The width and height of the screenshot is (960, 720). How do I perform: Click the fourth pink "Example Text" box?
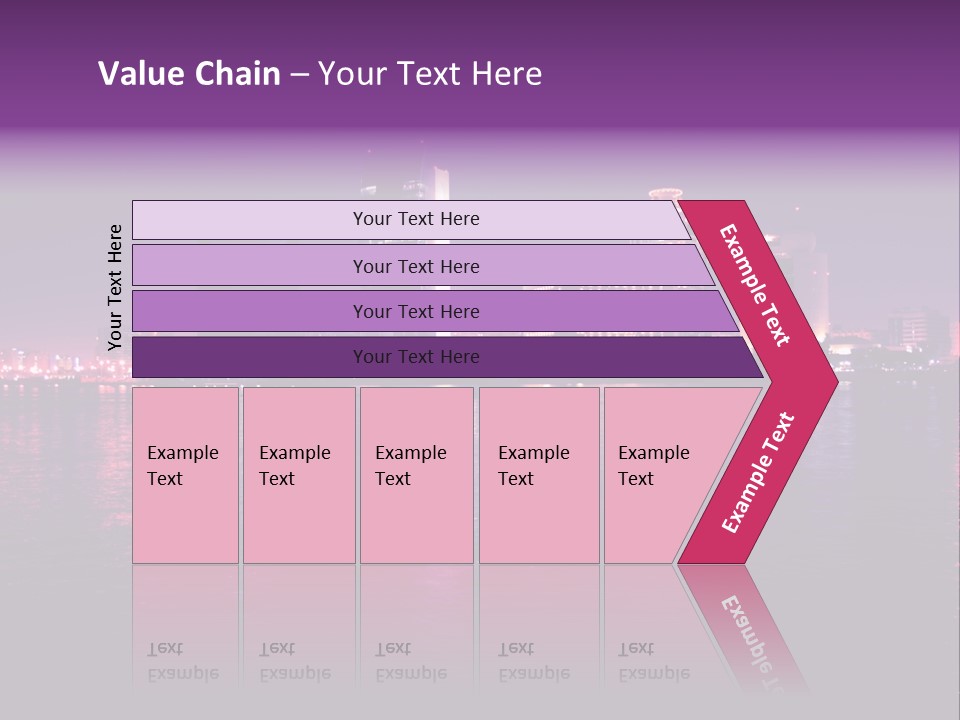pos(538,475)
